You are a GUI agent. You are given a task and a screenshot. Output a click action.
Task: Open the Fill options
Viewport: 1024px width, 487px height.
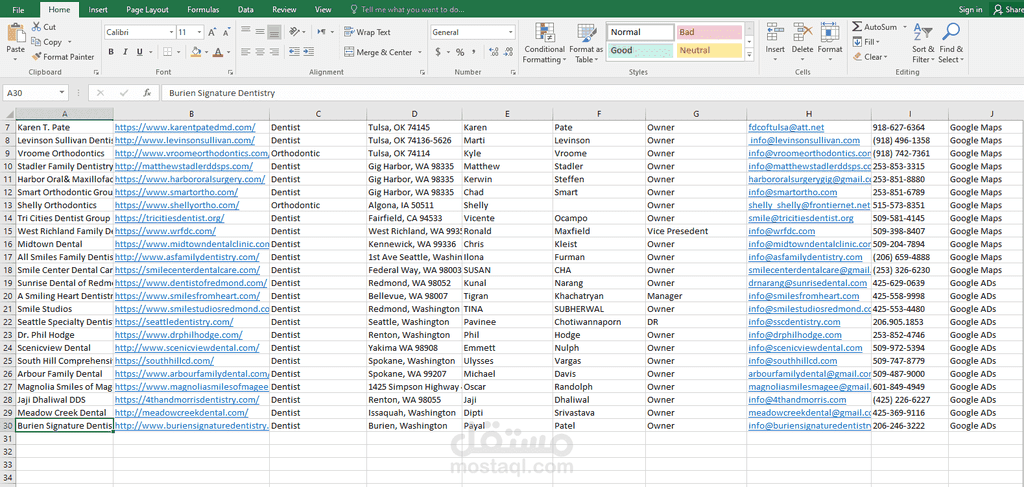[x=866, y=42]
